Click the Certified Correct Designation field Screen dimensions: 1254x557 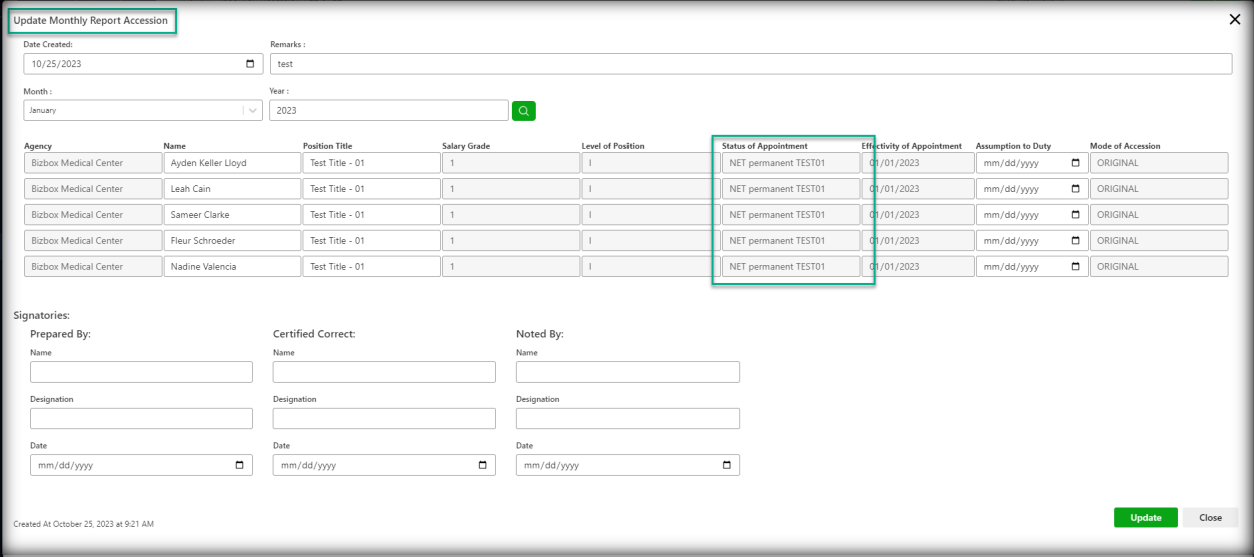384,419
